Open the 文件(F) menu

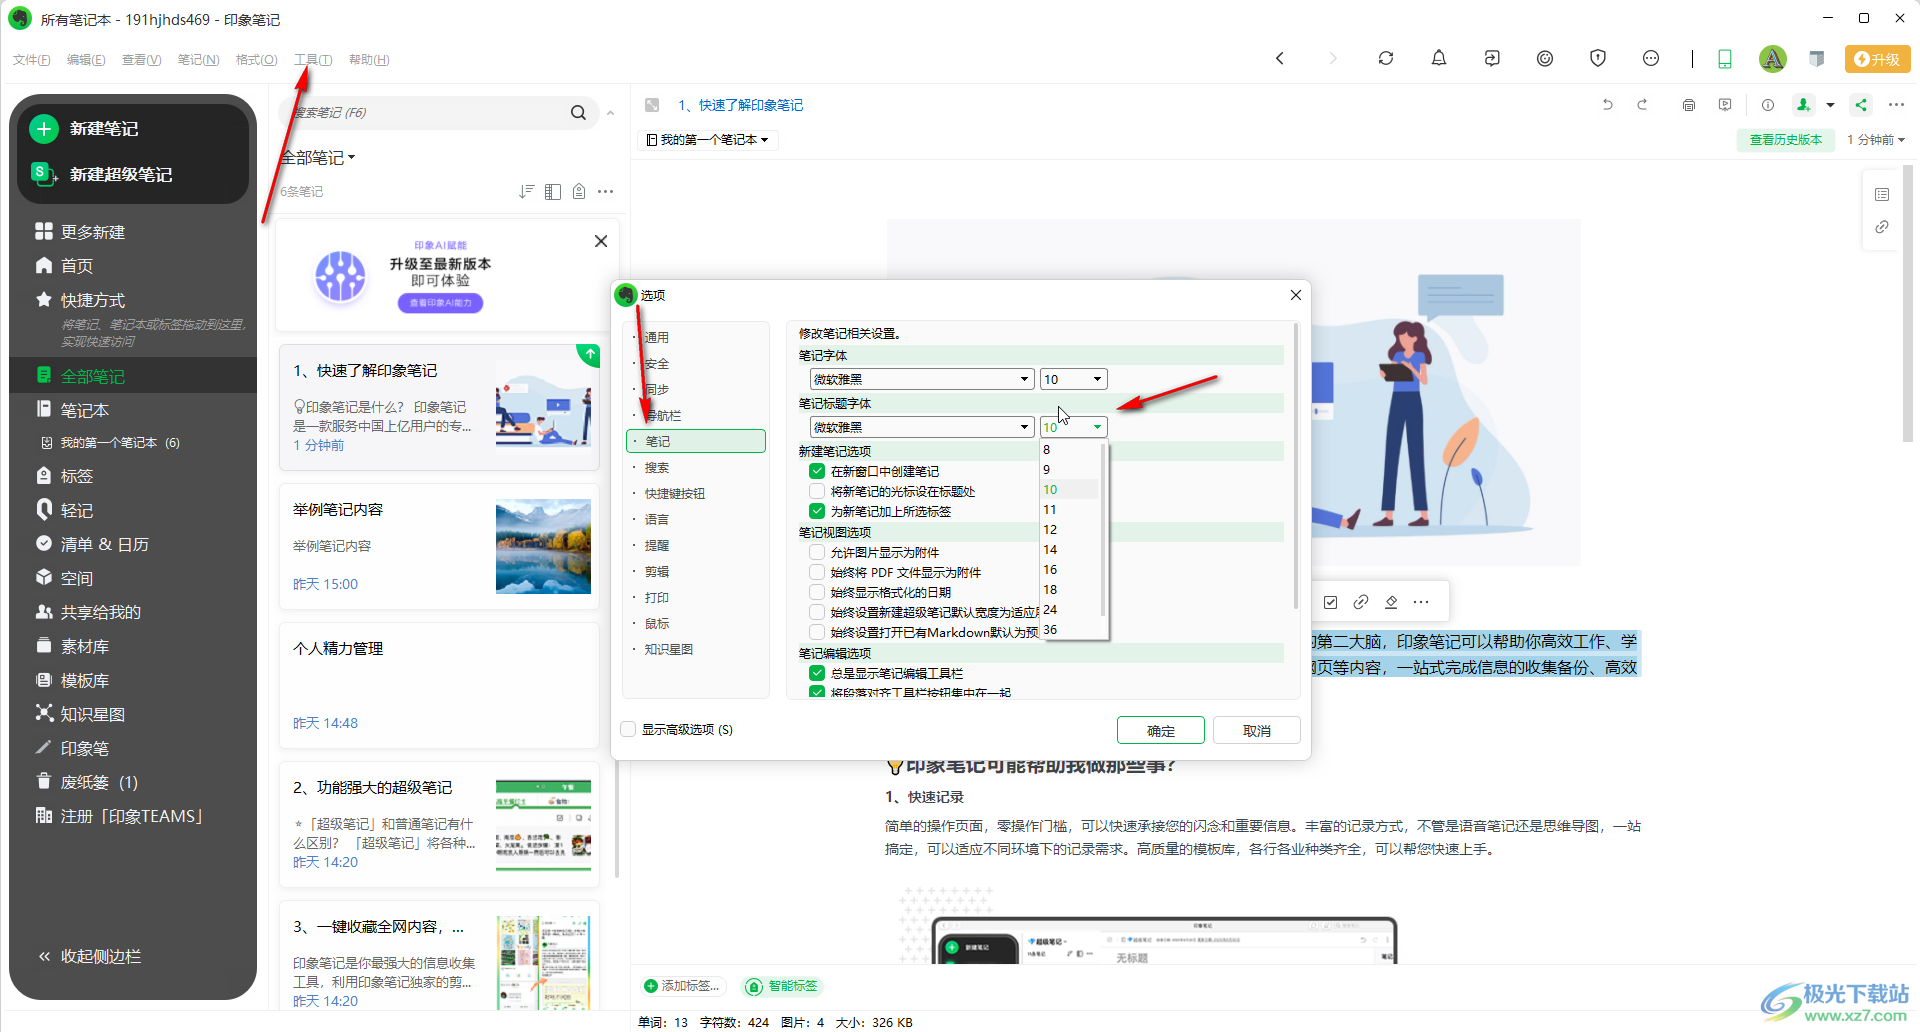click(32, 60)
